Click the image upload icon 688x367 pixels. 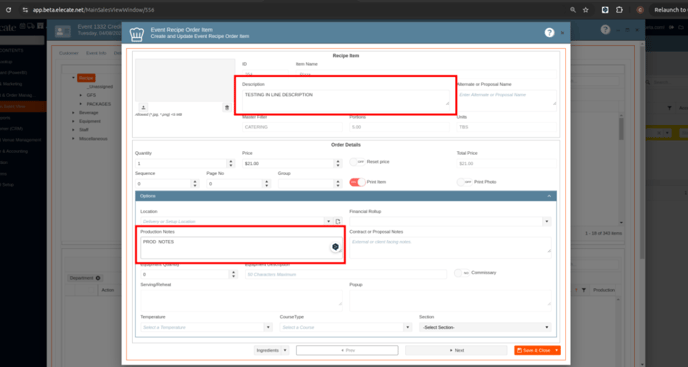(x=143, y=108)
